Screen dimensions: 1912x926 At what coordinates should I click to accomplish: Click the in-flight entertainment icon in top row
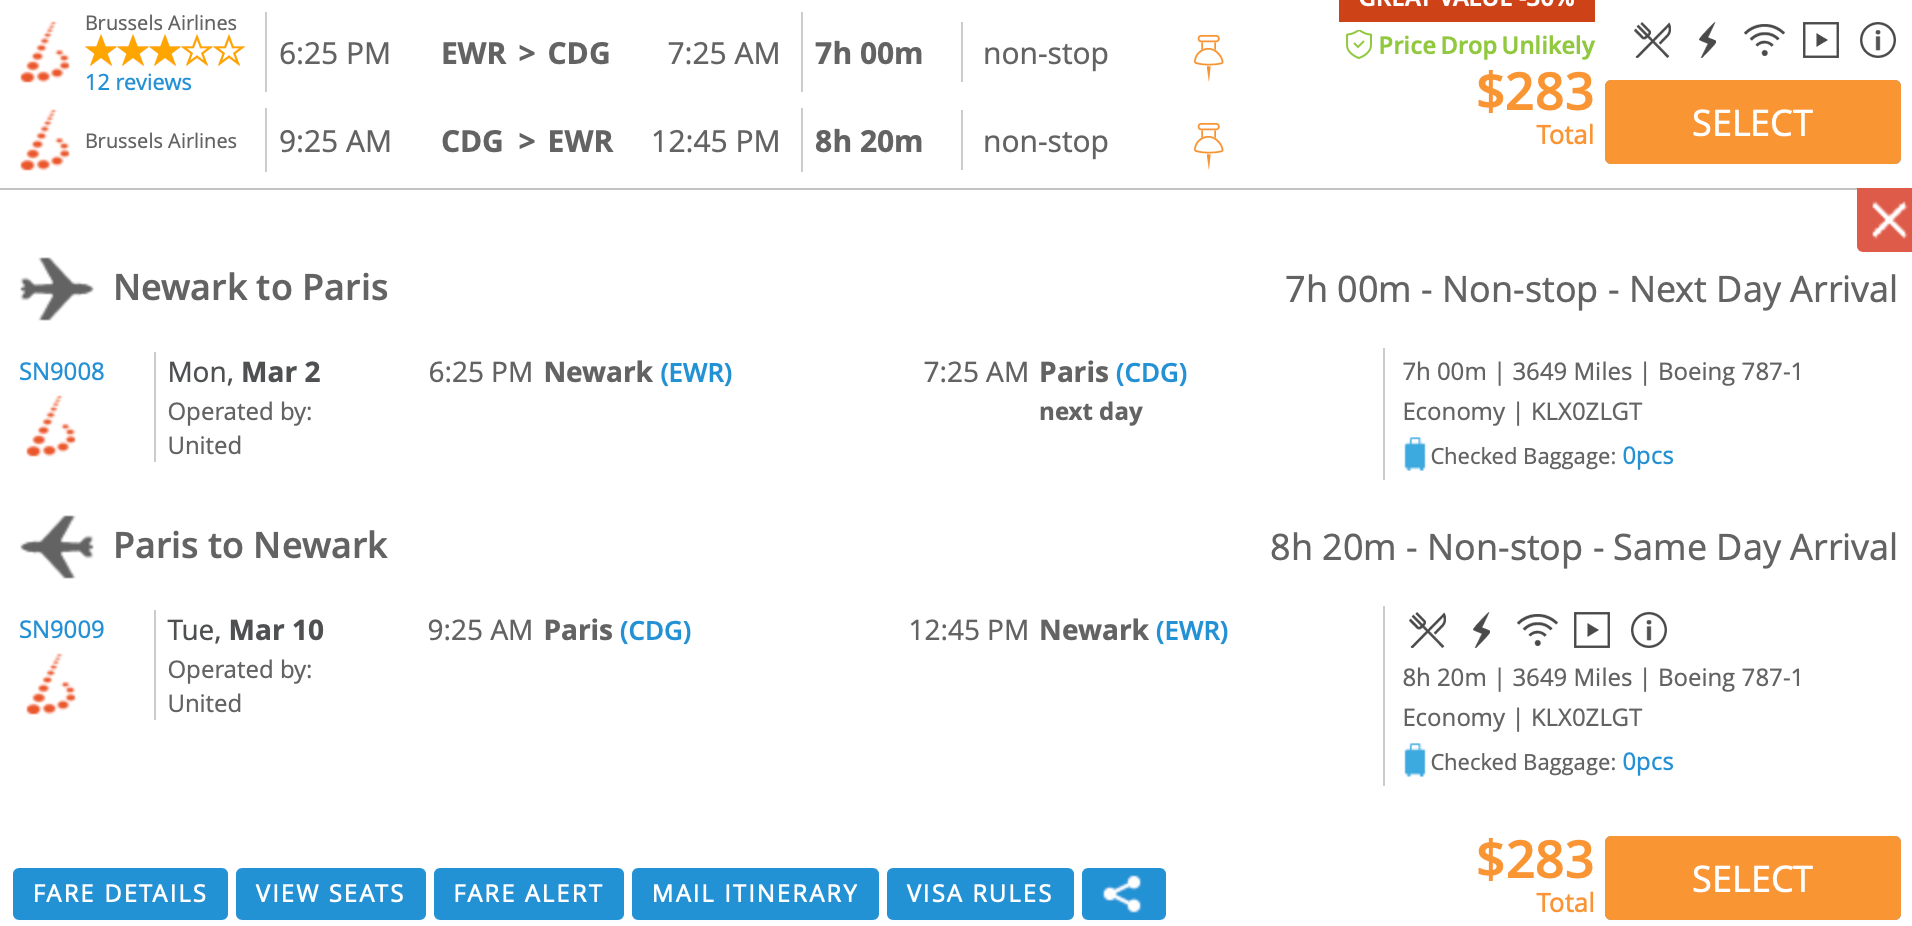[1820, 41]
